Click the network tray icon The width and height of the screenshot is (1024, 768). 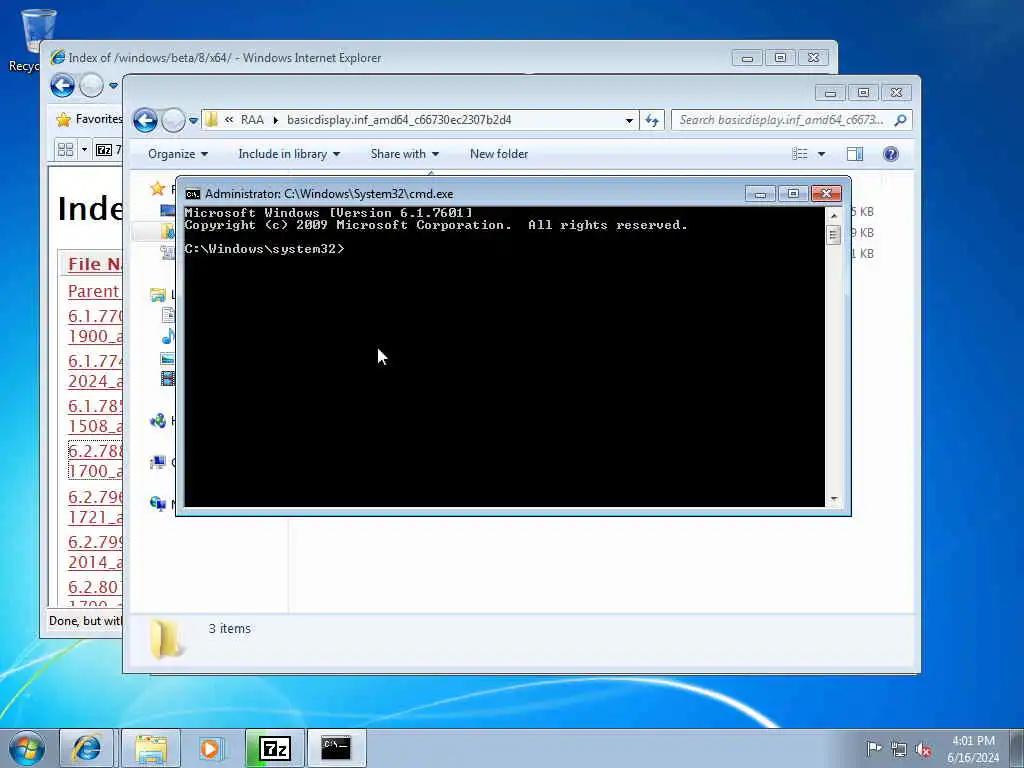(899, 749)
